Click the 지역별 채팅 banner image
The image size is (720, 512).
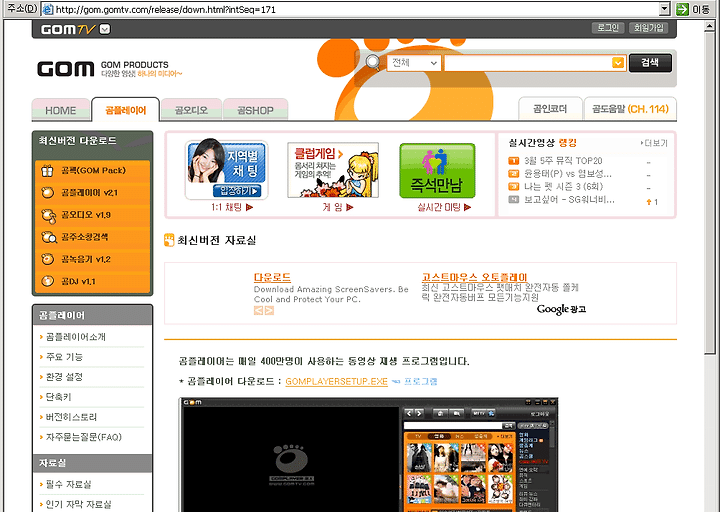click(226, 169)
